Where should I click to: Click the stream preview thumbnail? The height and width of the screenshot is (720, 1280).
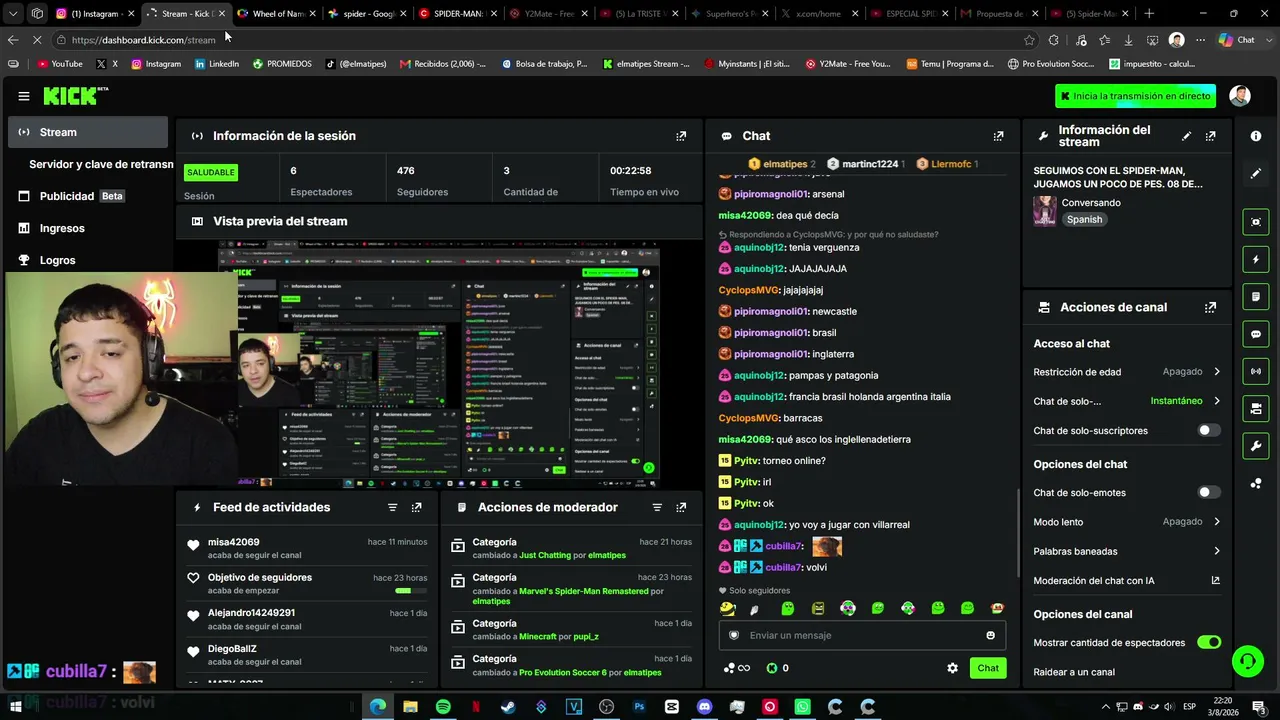(x=439, y=362)
